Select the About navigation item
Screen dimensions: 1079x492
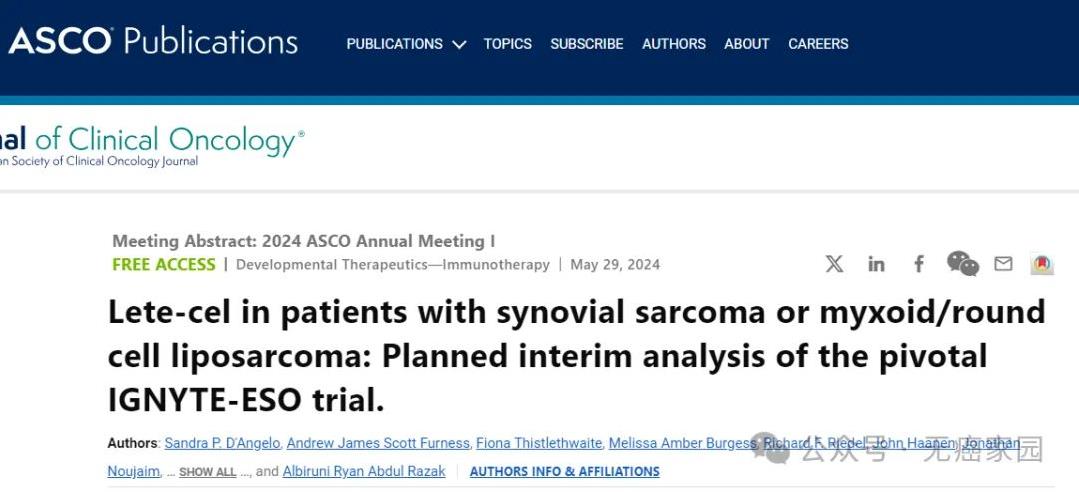[746, 44]
